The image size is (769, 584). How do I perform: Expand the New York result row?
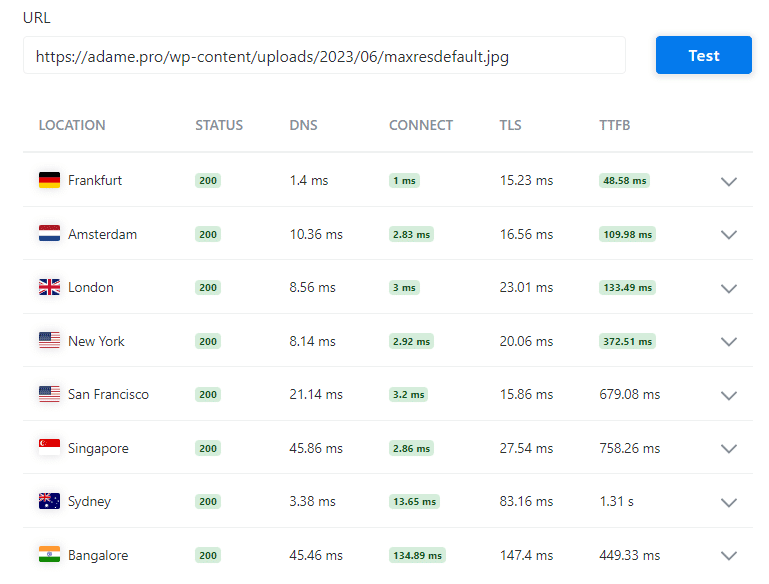tap(729, 342)
